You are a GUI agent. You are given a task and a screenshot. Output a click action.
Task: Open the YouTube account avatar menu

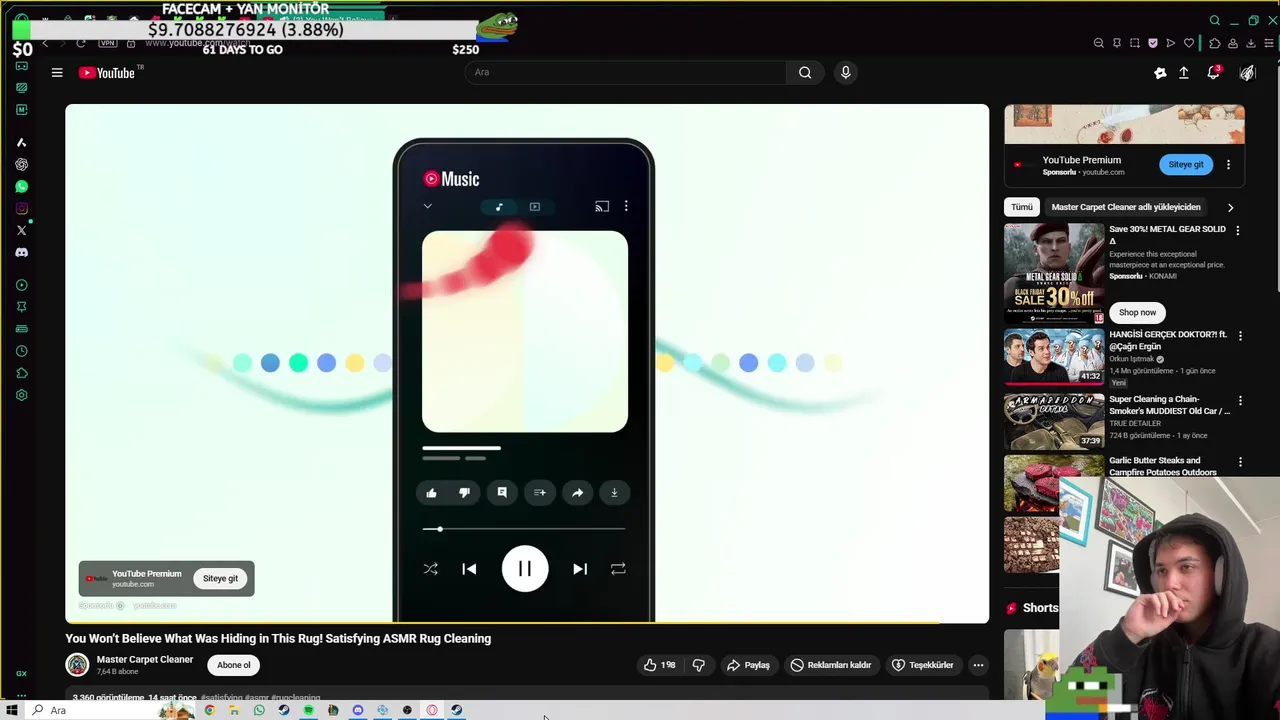pos(1247,73)
